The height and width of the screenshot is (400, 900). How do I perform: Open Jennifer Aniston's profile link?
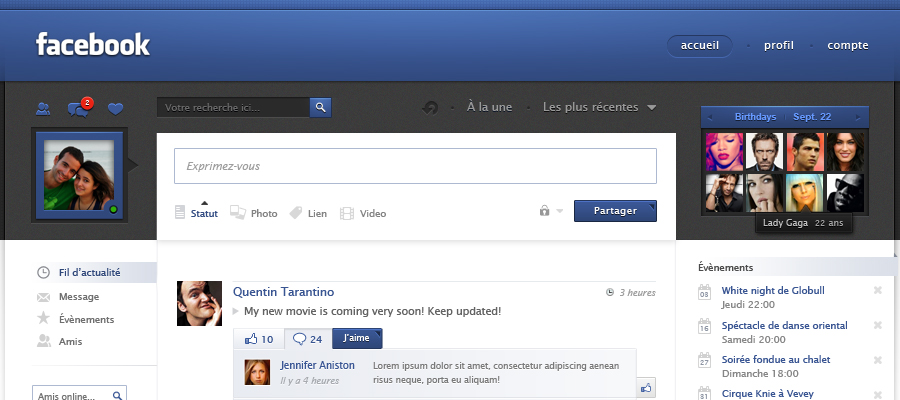point(317,365)
